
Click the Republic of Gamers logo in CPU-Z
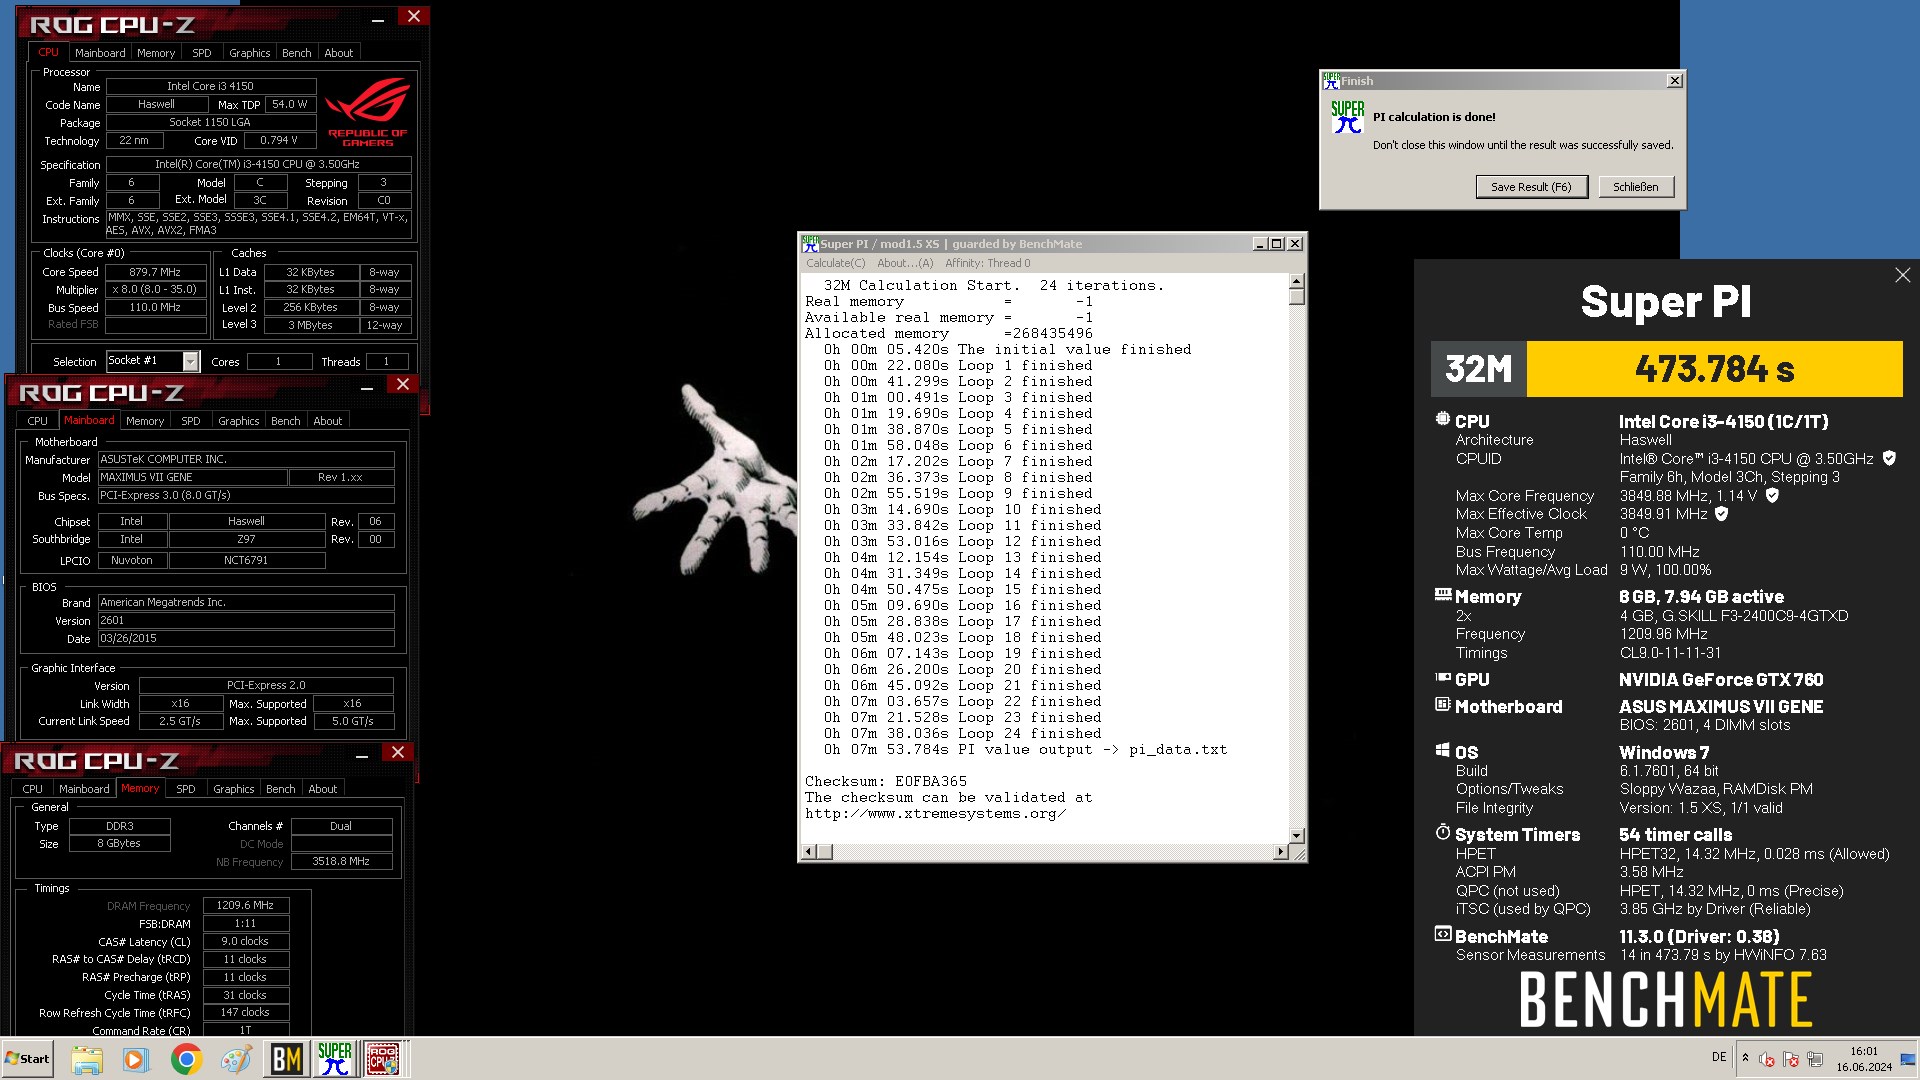(367, 112)
